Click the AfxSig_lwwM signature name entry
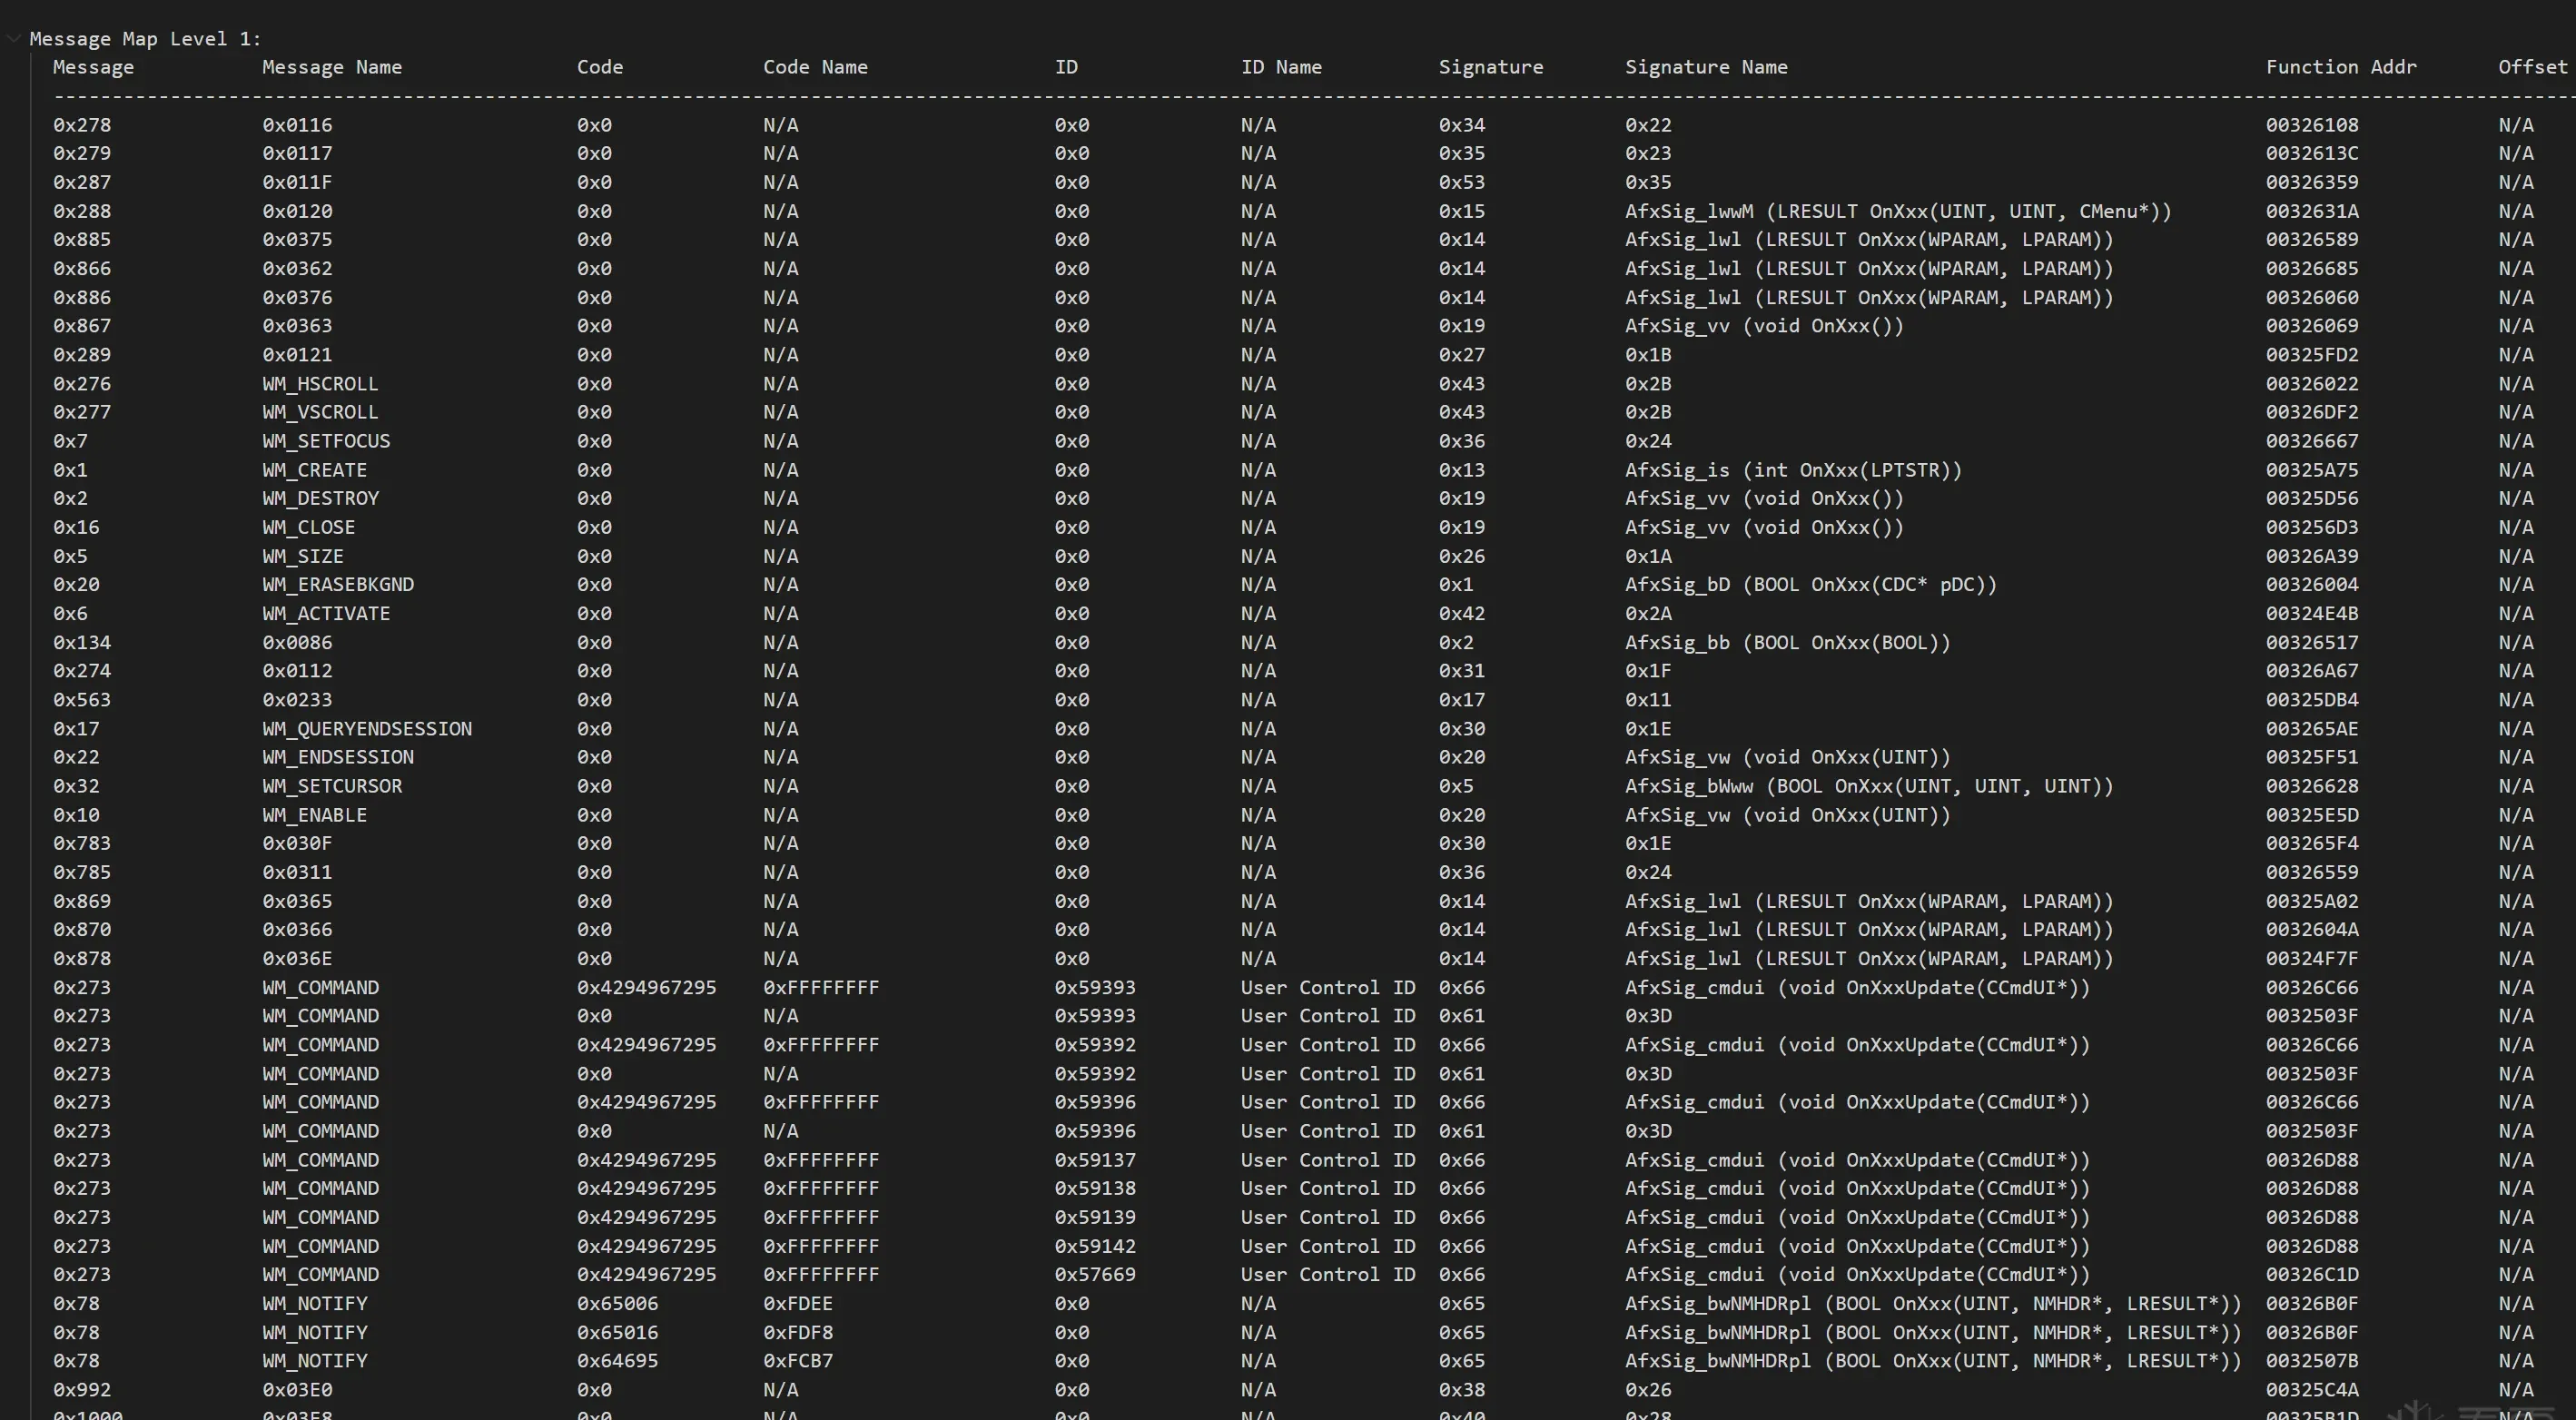 (x=1898, y=211)
